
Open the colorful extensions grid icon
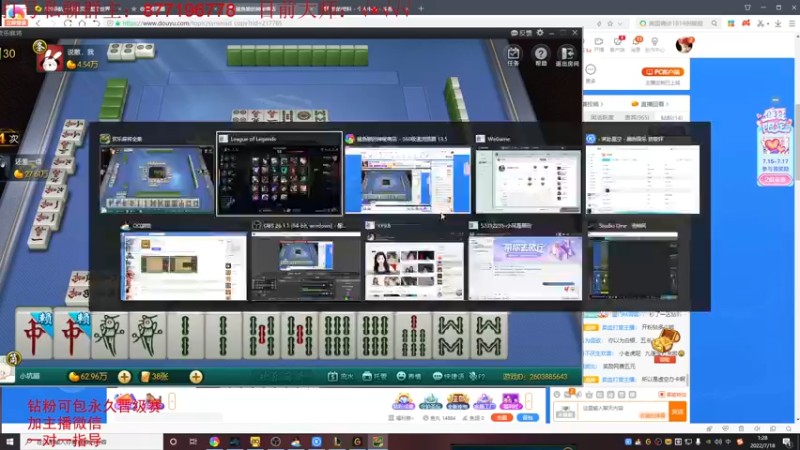click(731, 23)
